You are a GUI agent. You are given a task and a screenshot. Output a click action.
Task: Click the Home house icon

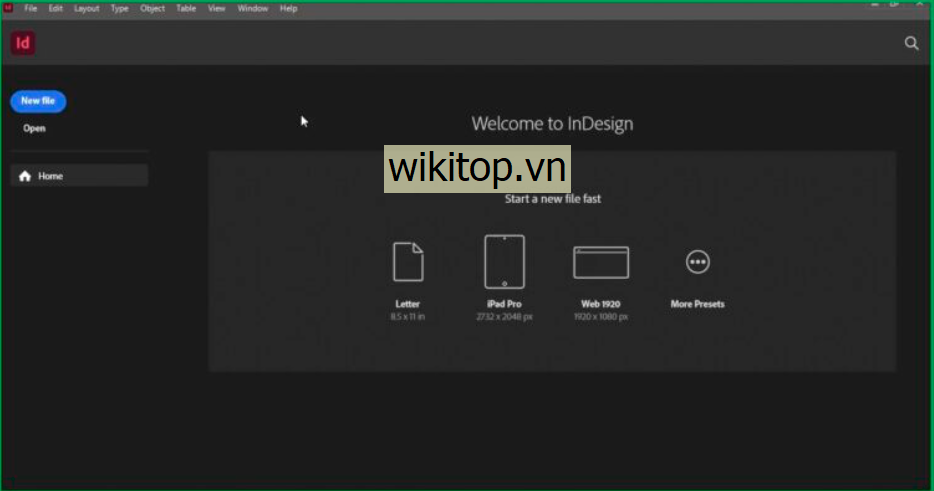point(25,176)
